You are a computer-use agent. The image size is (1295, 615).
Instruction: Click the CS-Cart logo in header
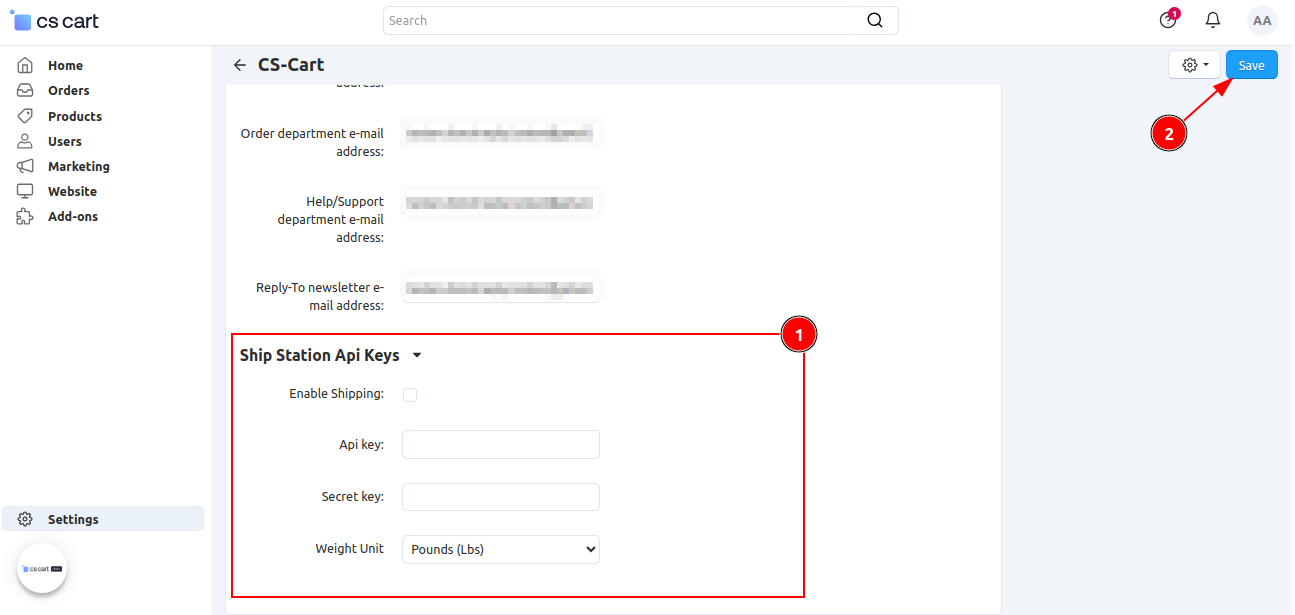(55, 21)
